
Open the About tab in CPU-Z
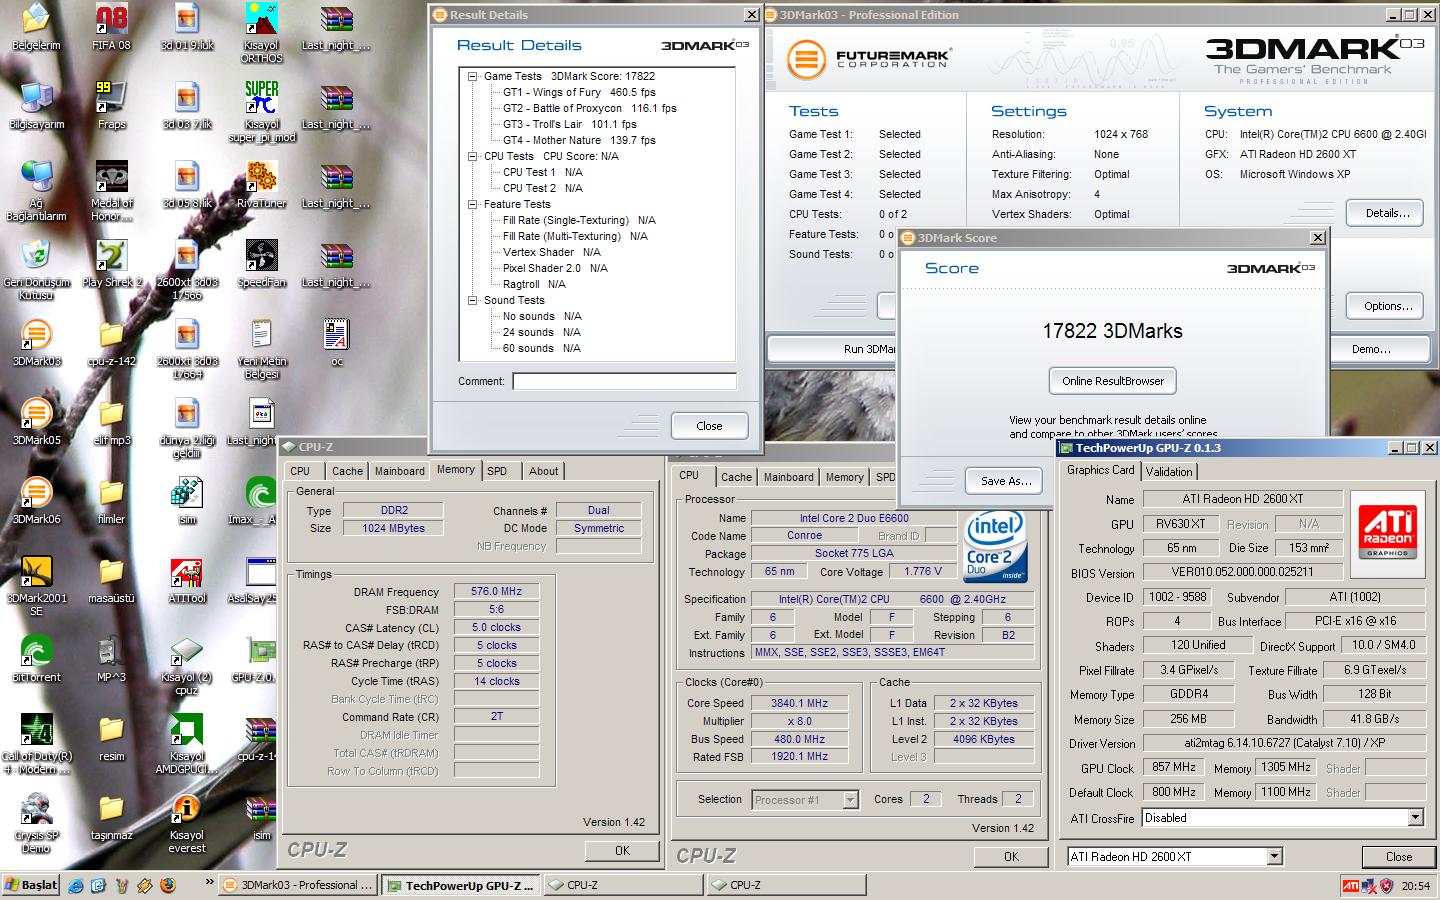(x=544, y=471)
